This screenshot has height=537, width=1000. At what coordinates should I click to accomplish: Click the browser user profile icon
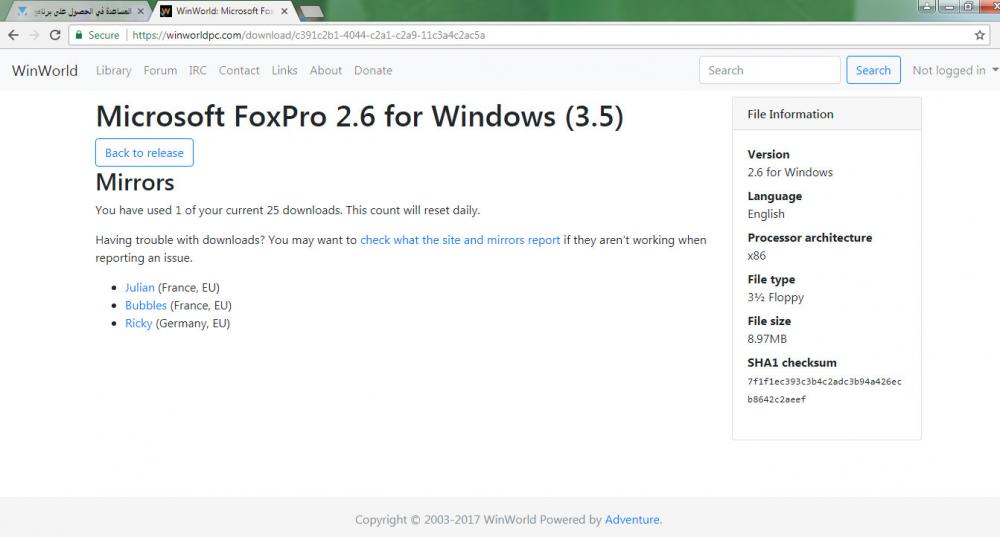click(927, 6)
